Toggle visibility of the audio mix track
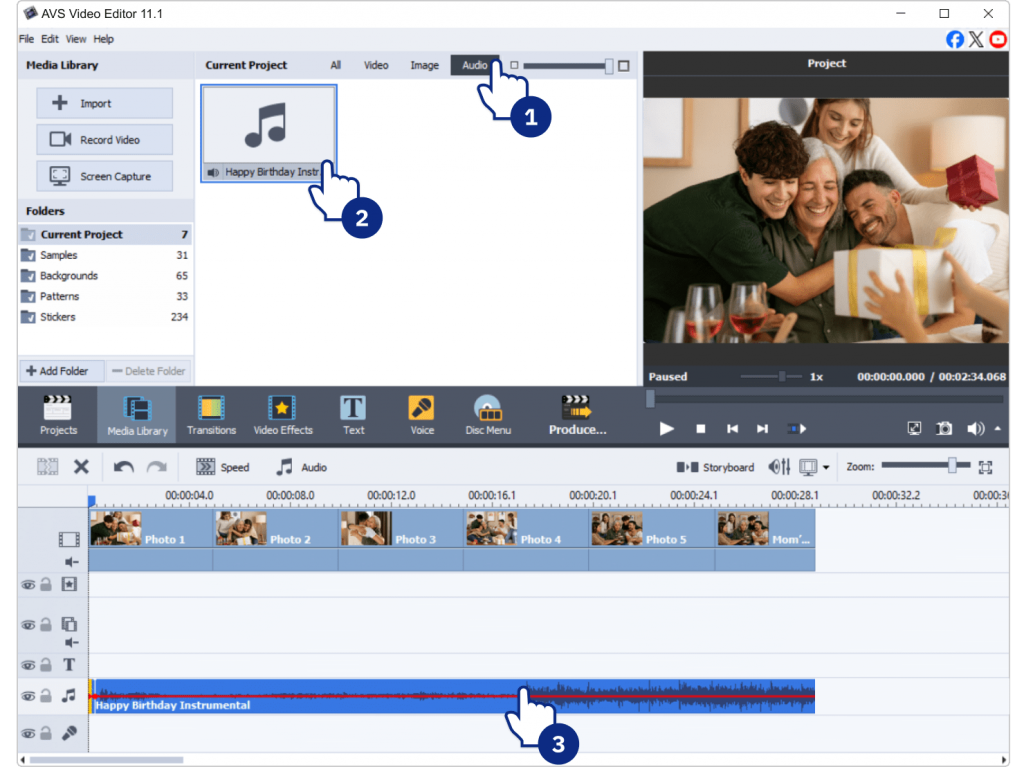The height and width of the screenshot is (767, 1024). pyautogui.click(x=28, y=696)
